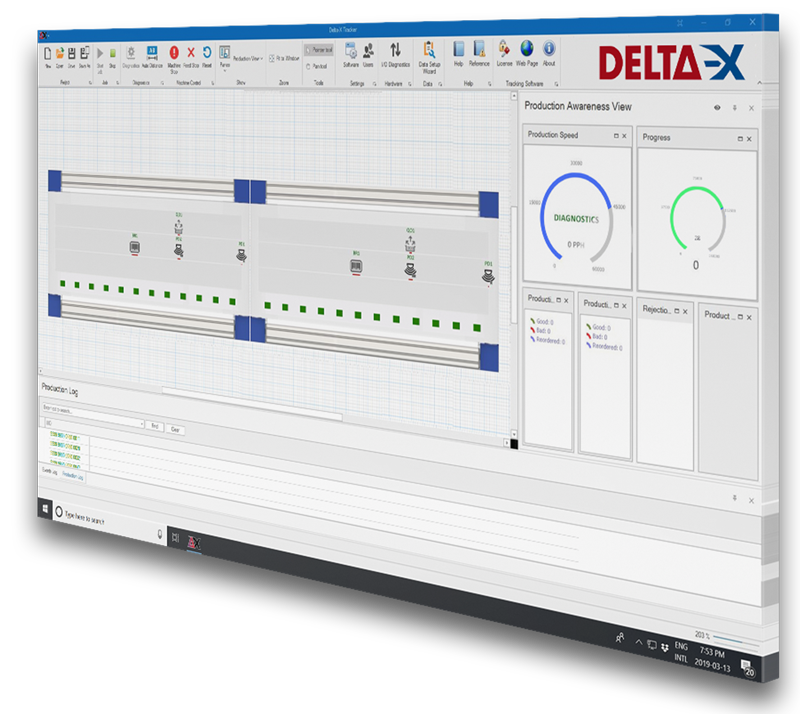Expand the Hardware group dialog launcher
The image size is (800, 714).
click(x=410, y=84)
